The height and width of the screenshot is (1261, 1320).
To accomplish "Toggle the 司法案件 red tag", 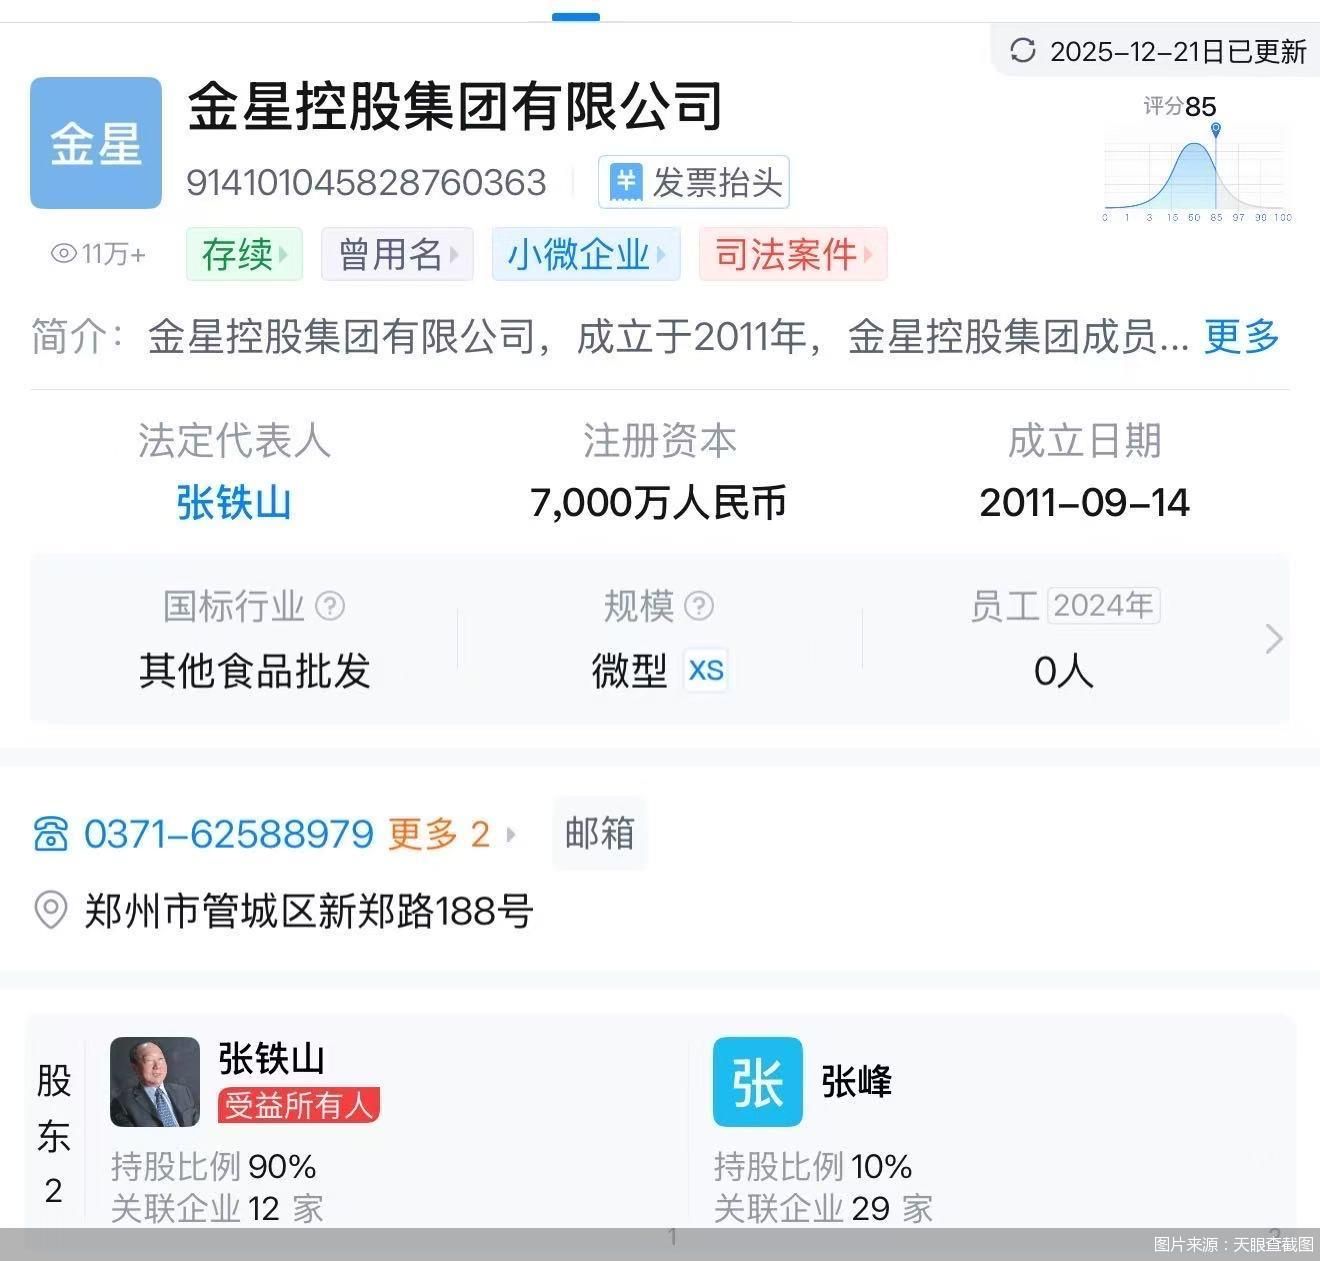I will pos(783,254).
